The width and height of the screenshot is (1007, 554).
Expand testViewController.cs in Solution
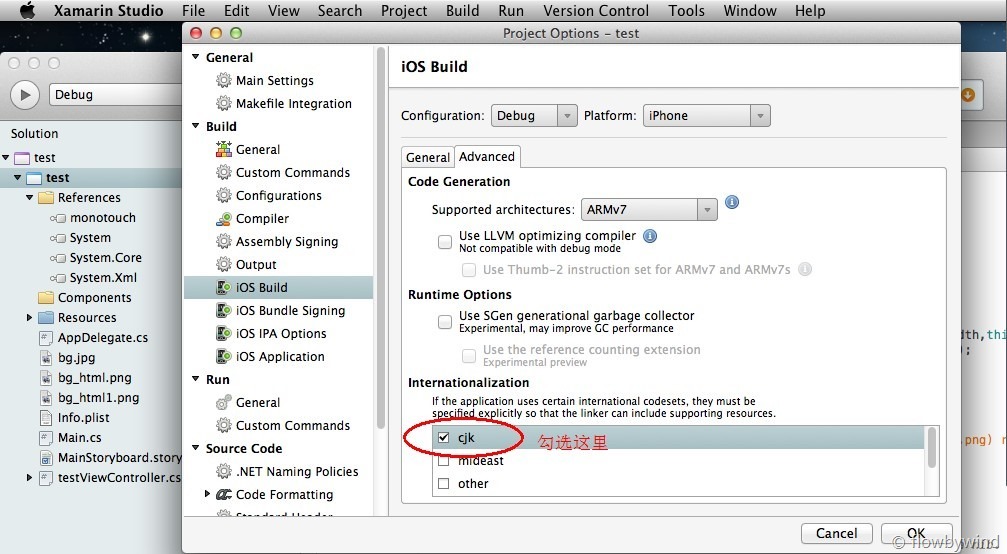point(29,477)
